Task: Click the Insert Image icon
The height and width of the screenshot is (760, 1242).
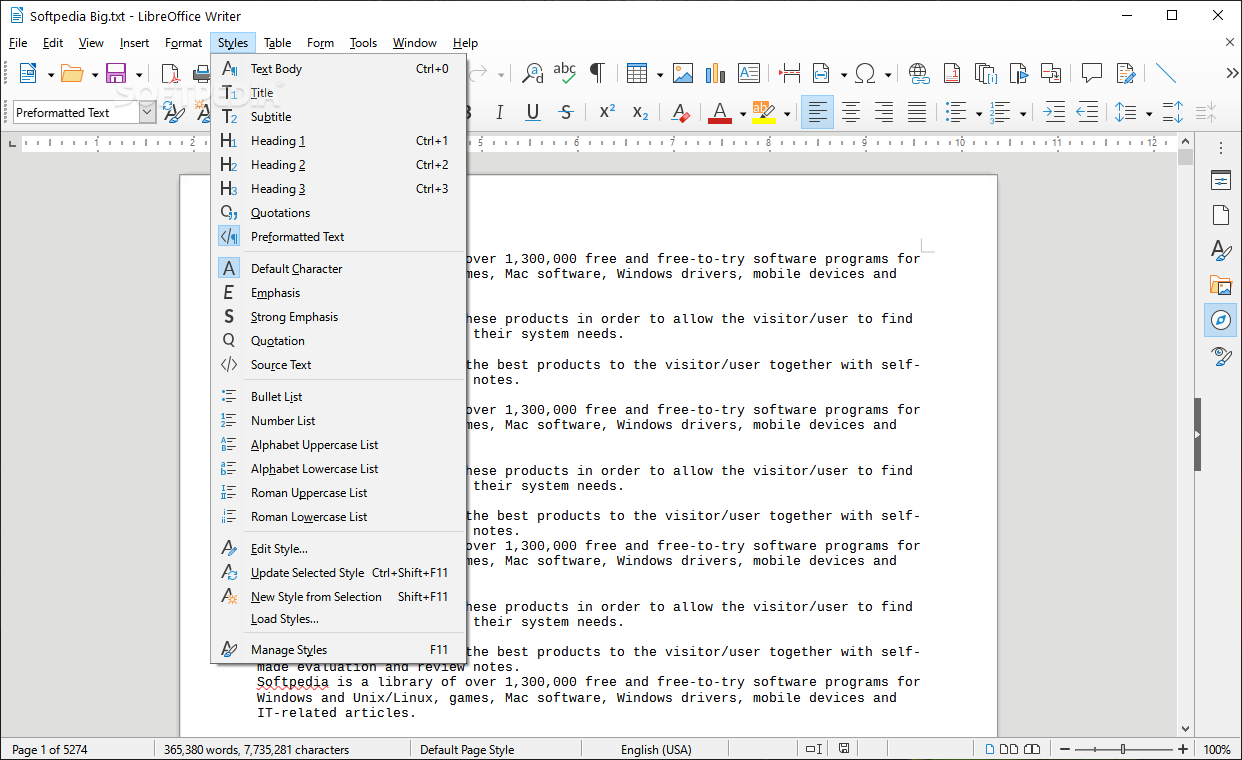Action: [683, 73]
